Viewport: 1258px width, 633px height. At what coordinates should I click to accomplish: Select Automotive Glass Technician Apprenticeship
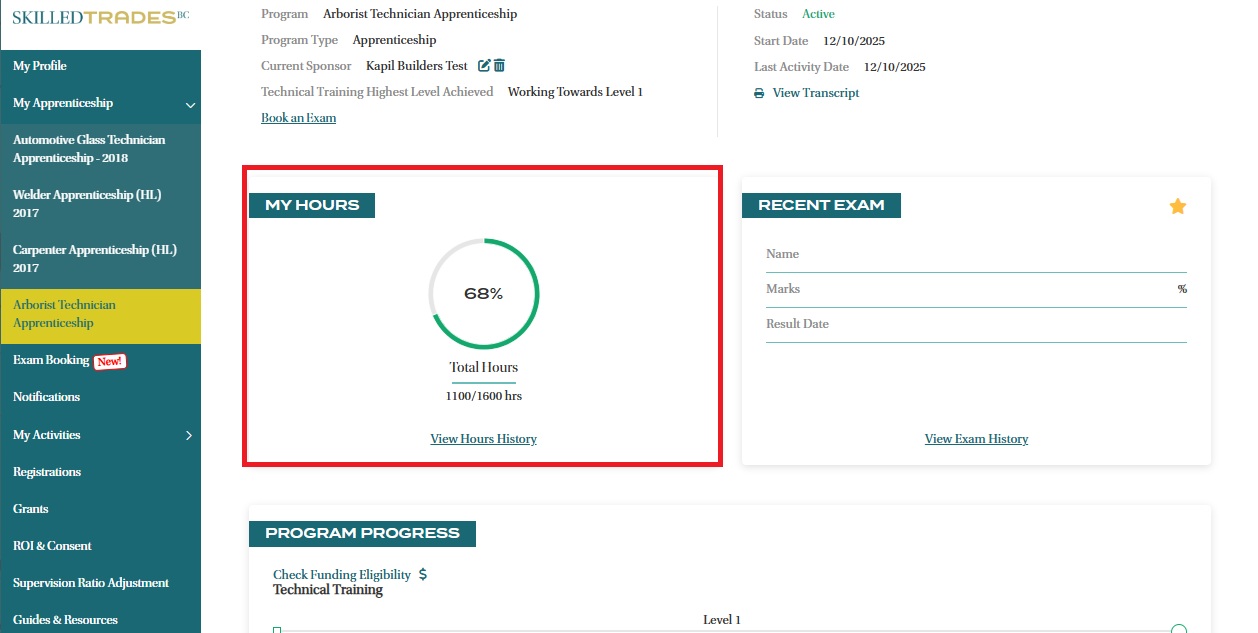click(x=89, y=149)
